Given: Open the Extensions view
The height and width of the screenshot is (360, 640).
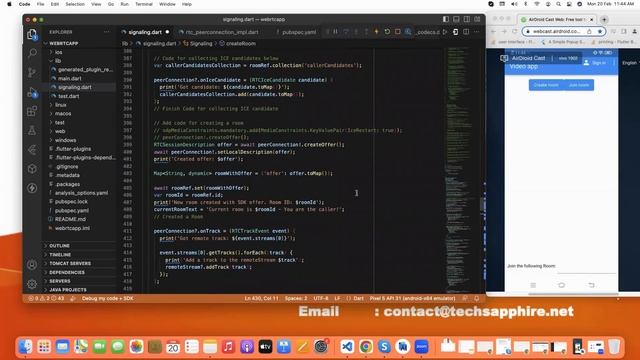Looking at the screenshot, I should click(32, 111).
